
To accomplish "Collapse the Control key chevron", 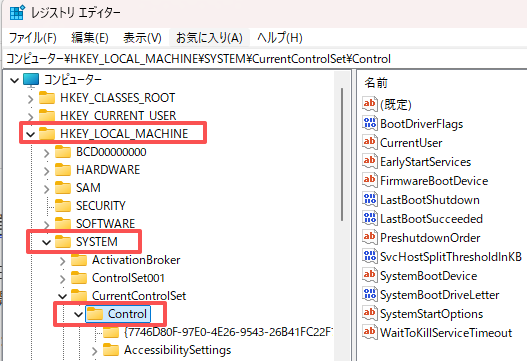I will [78, 314].
